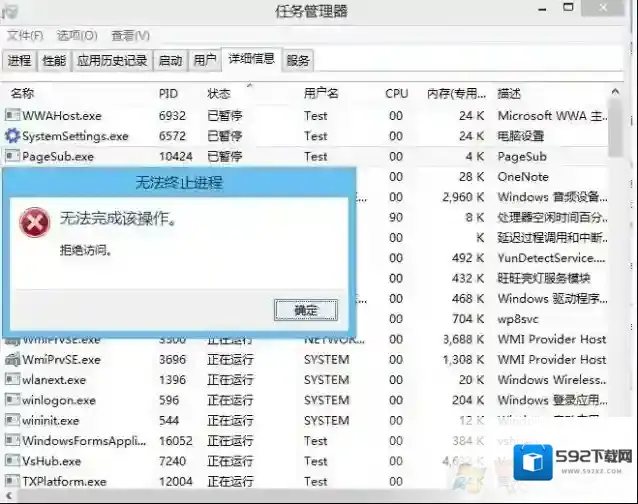The image size is (638, 504).
Task: Click the red error icon in dialog
Action: 35,222
